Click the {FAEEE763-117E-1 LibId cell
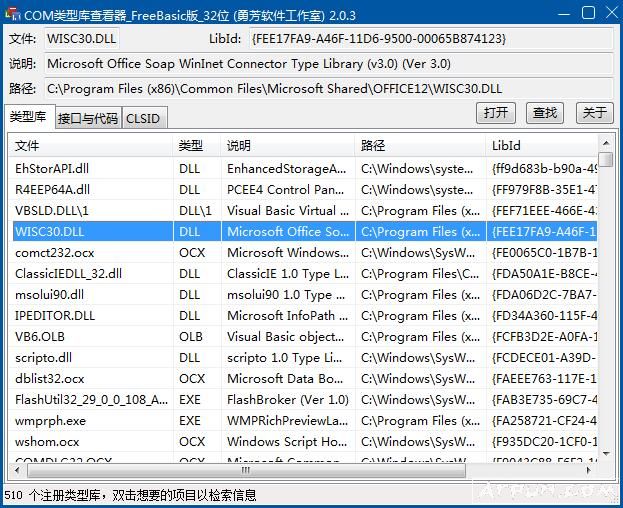This screenshot has width=623, height=508. point(543,379)
